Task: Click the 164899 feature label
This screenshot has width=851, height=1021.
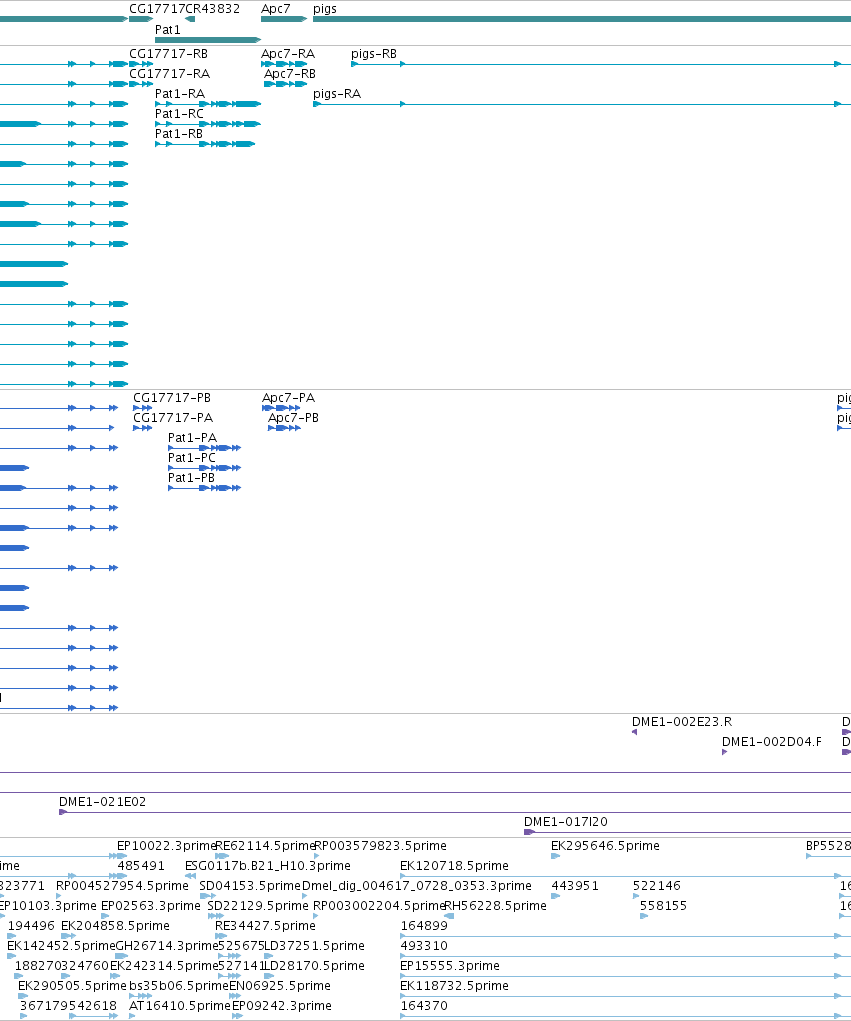Action: 424,926
